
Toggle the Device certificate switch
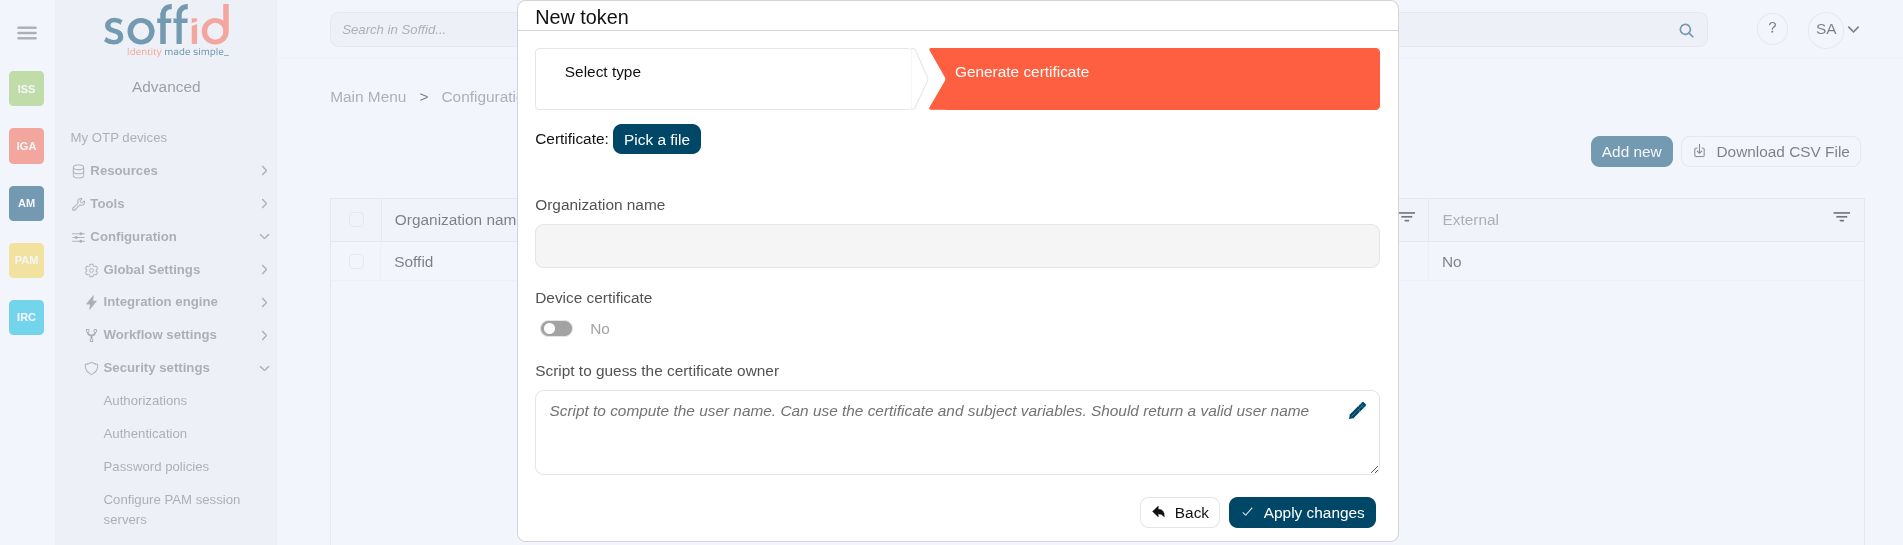[556, 328]
